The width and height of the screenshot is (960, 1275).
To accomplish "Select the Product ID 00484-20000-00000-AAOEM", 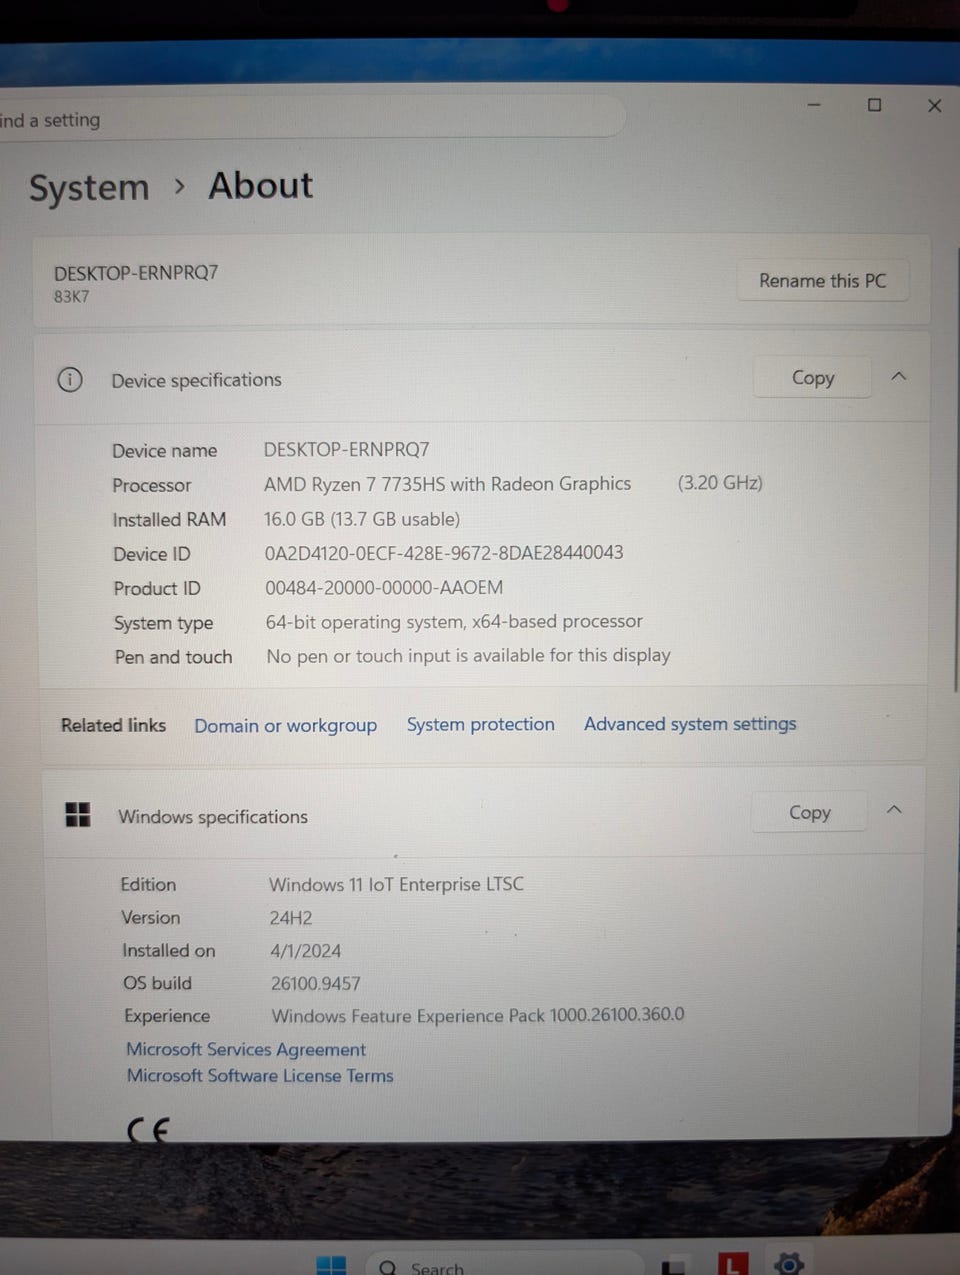I will (x=384, y=588).
